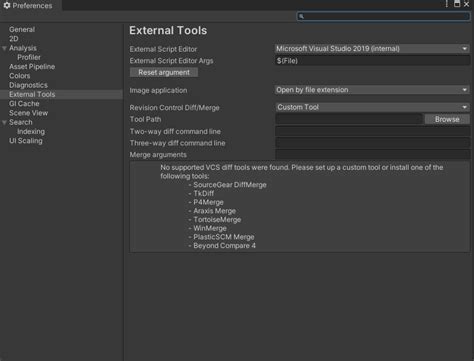Click the search magnifier icon
The image size is (474, 361).
point(301,16)
